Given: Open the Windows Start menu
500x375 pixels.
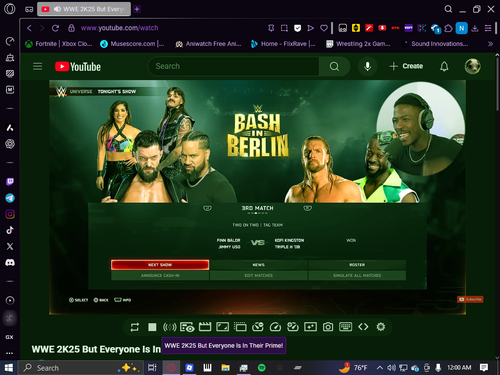Looking at the screenshot, I should 8,368.
